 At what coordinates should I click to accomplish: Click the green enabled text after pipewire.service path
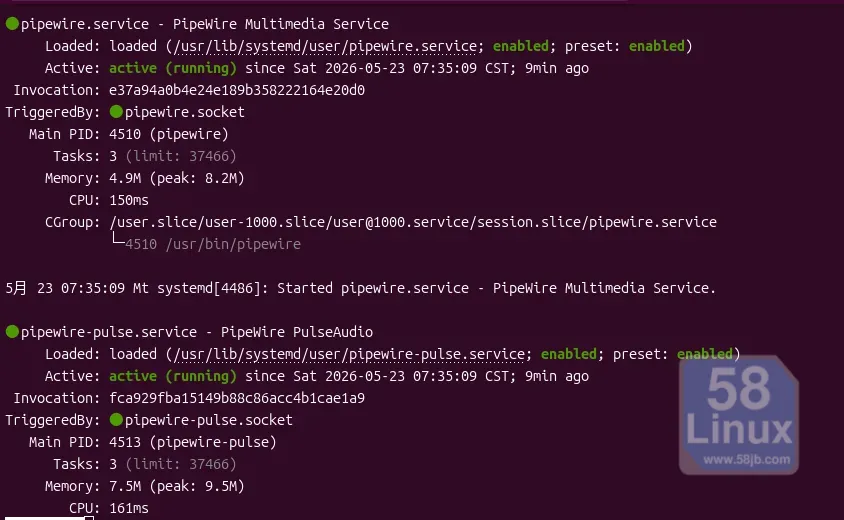[x=521, y=46]
